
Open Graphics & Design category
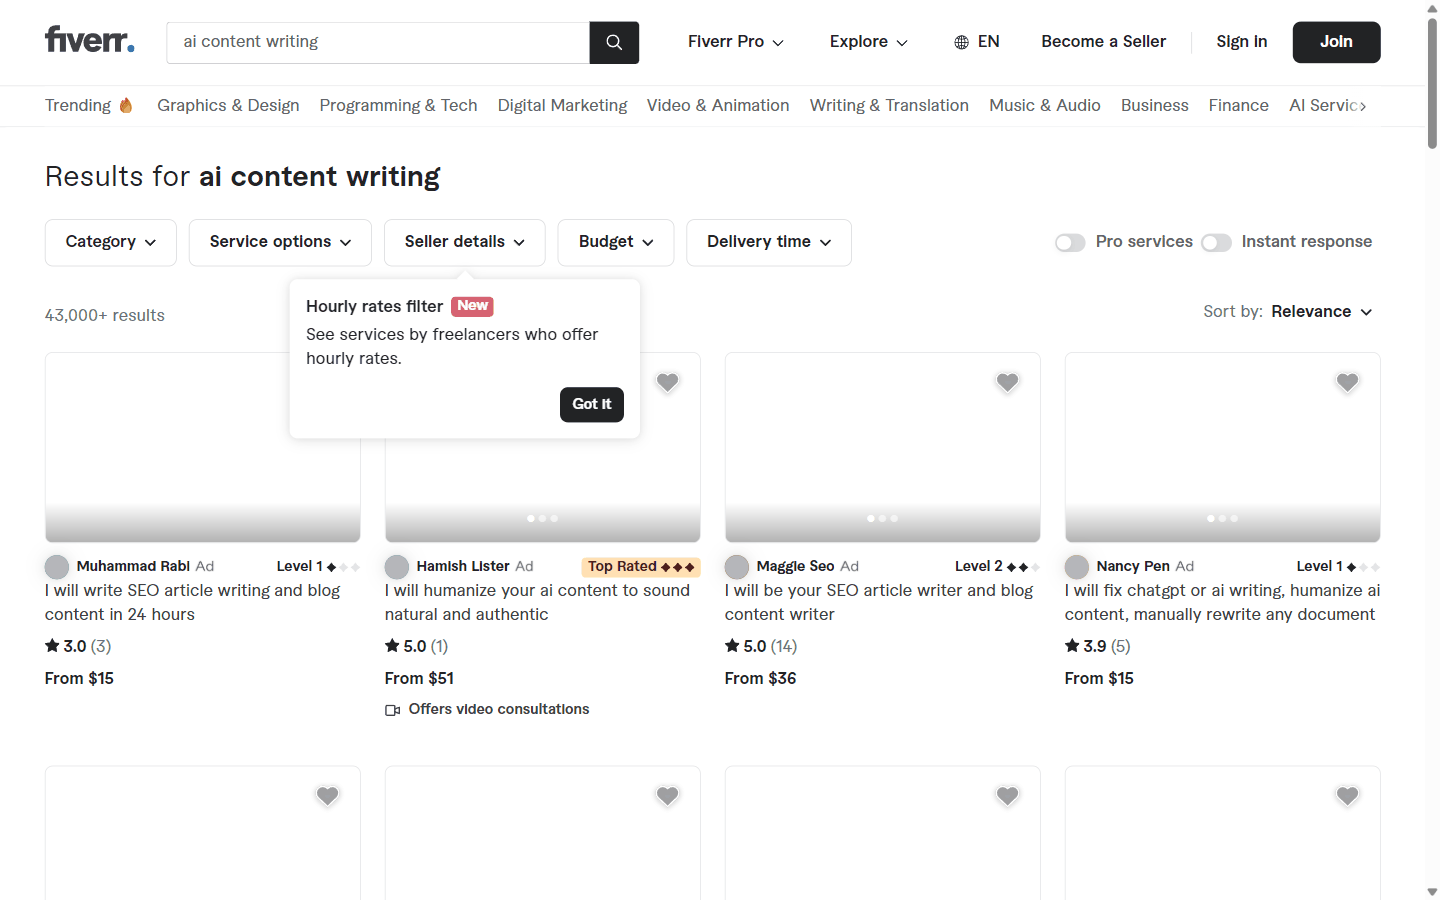pyautogui.click(x=228, y=106)
